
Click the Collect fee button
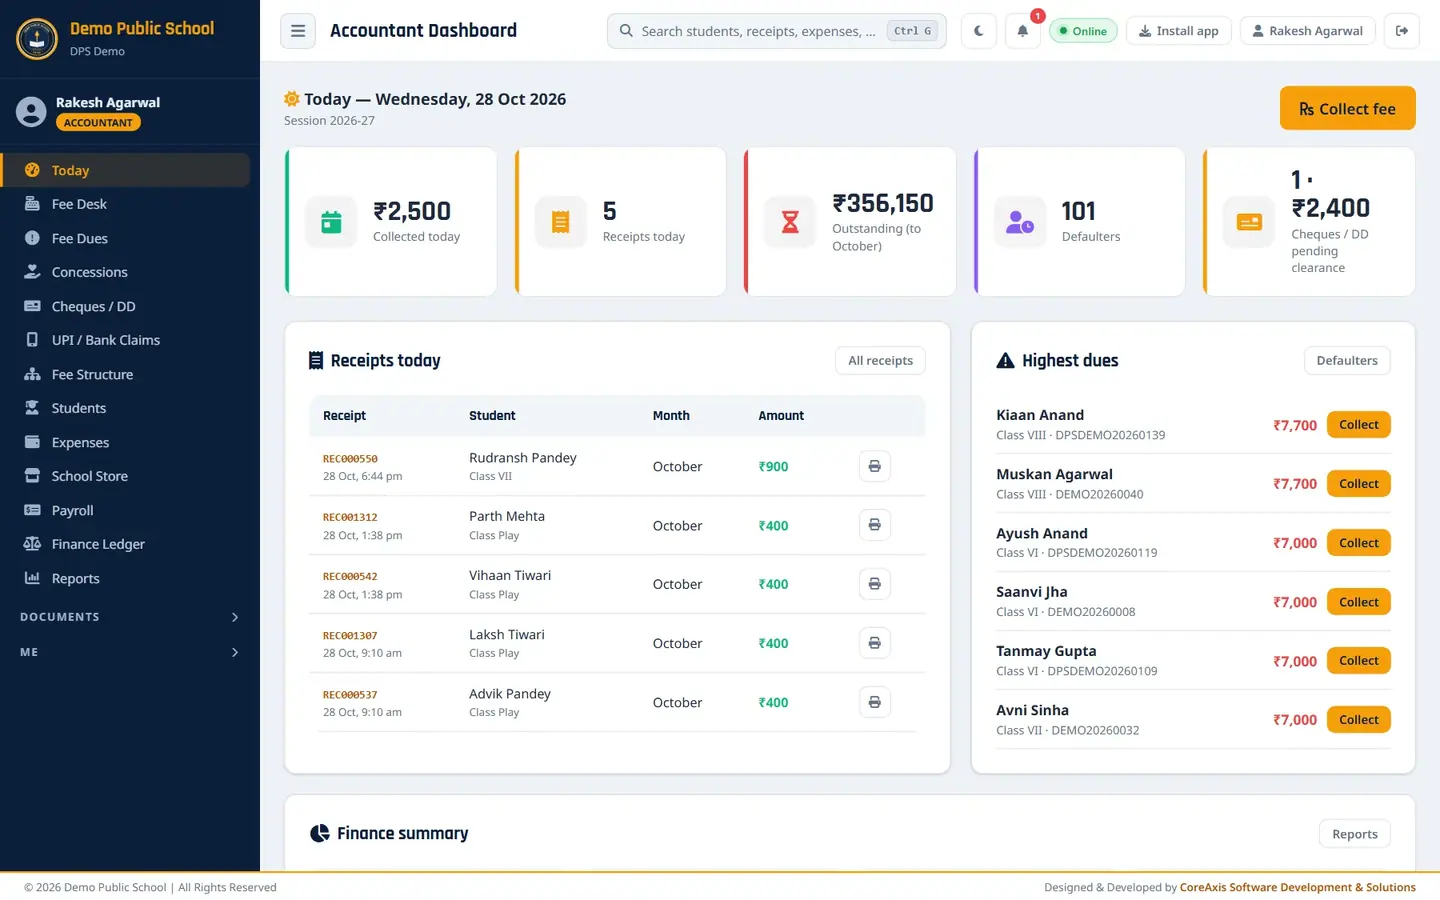tap(1347, 108)
